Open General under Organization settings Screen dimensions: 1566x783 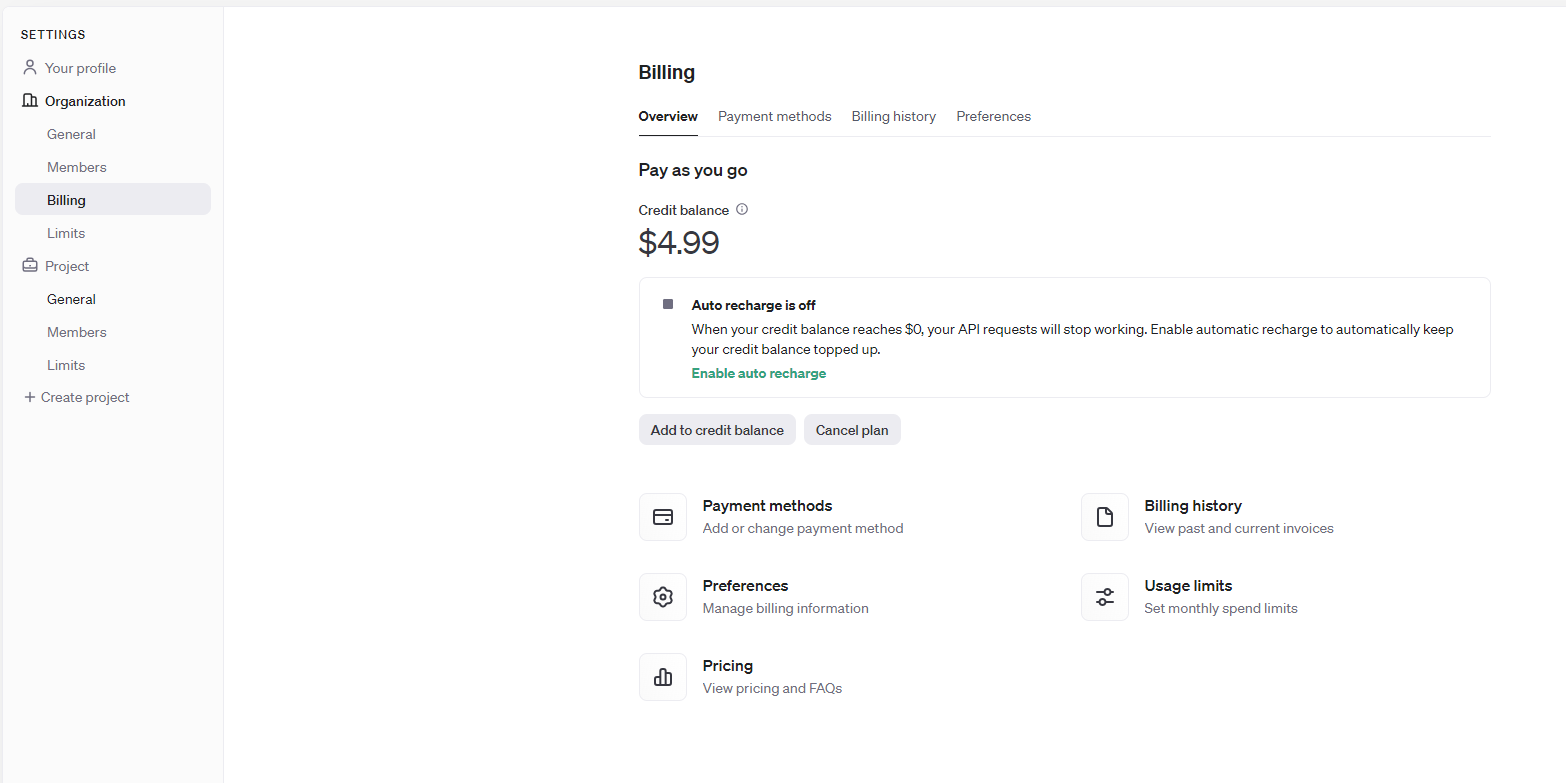71,134
